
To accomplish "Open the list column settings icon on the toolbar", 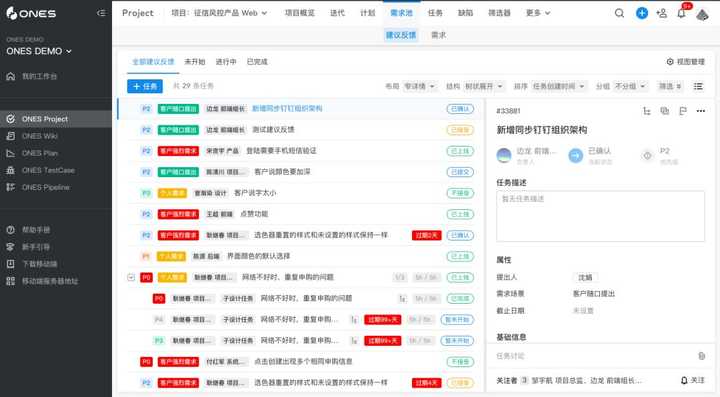I will pyautogui.click(x=698, y=86).
